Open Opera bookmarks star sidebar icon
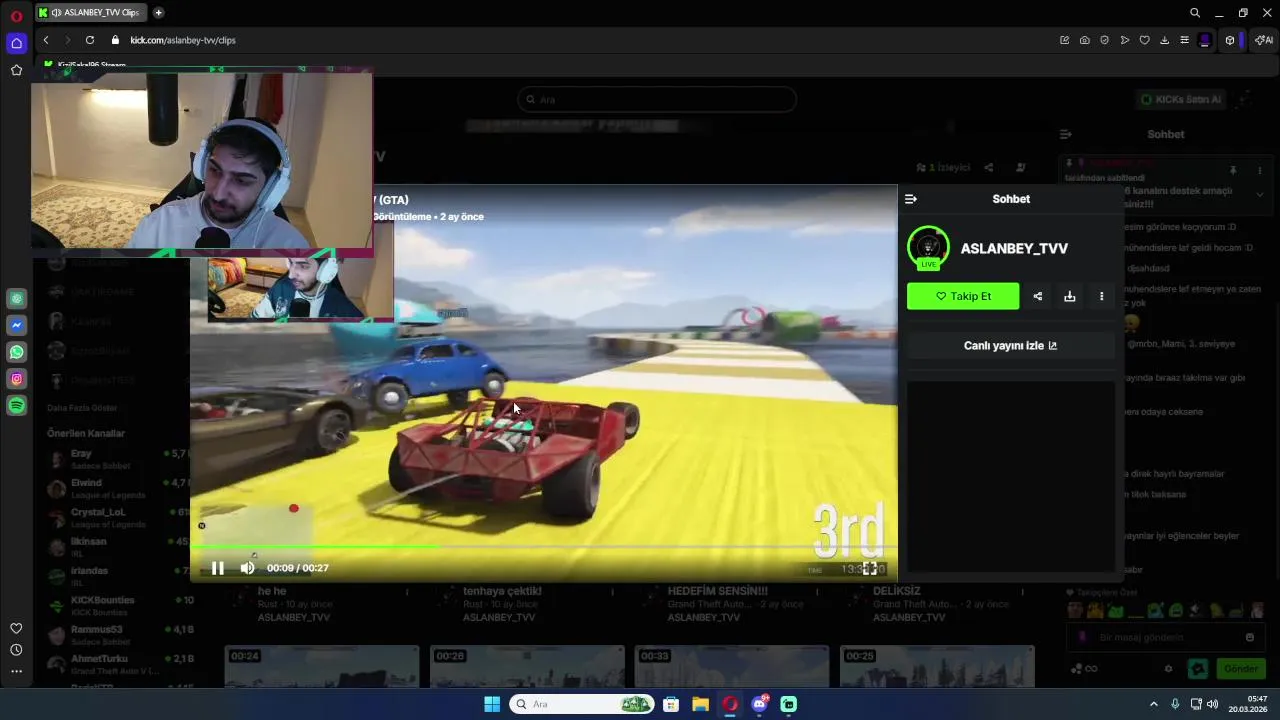Image resolution: width=1280 pixels, height=720 pixels. point(16,70)
